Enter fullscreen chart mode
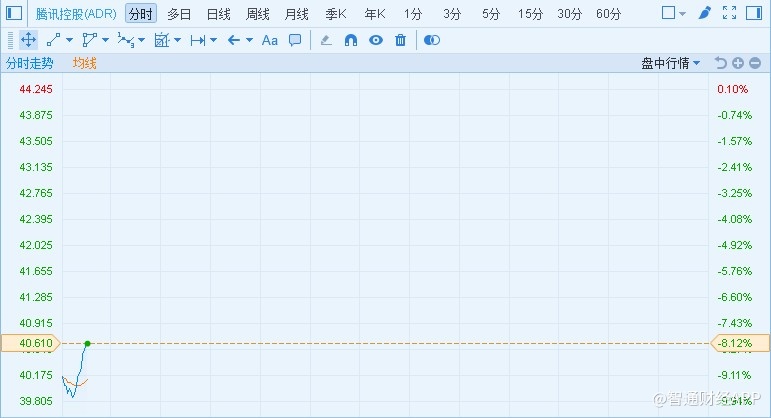The width and height of the screenshot is (771, 418). pos(729,13)
